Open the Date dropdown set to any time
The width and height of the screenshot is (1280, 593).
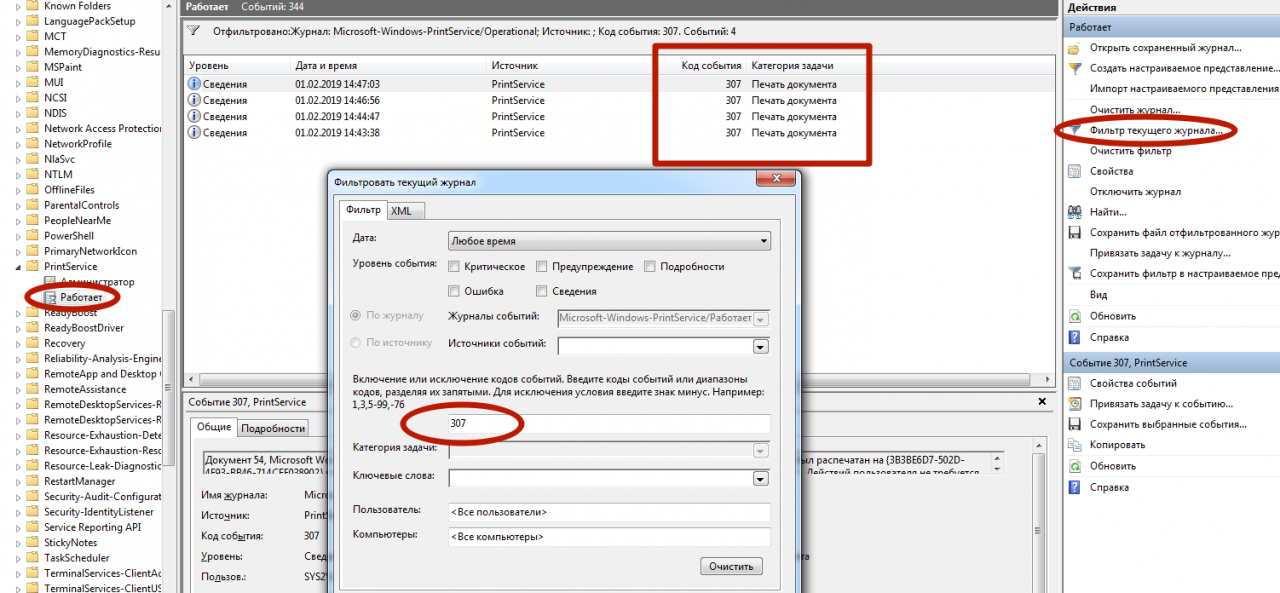click(609, 241)
